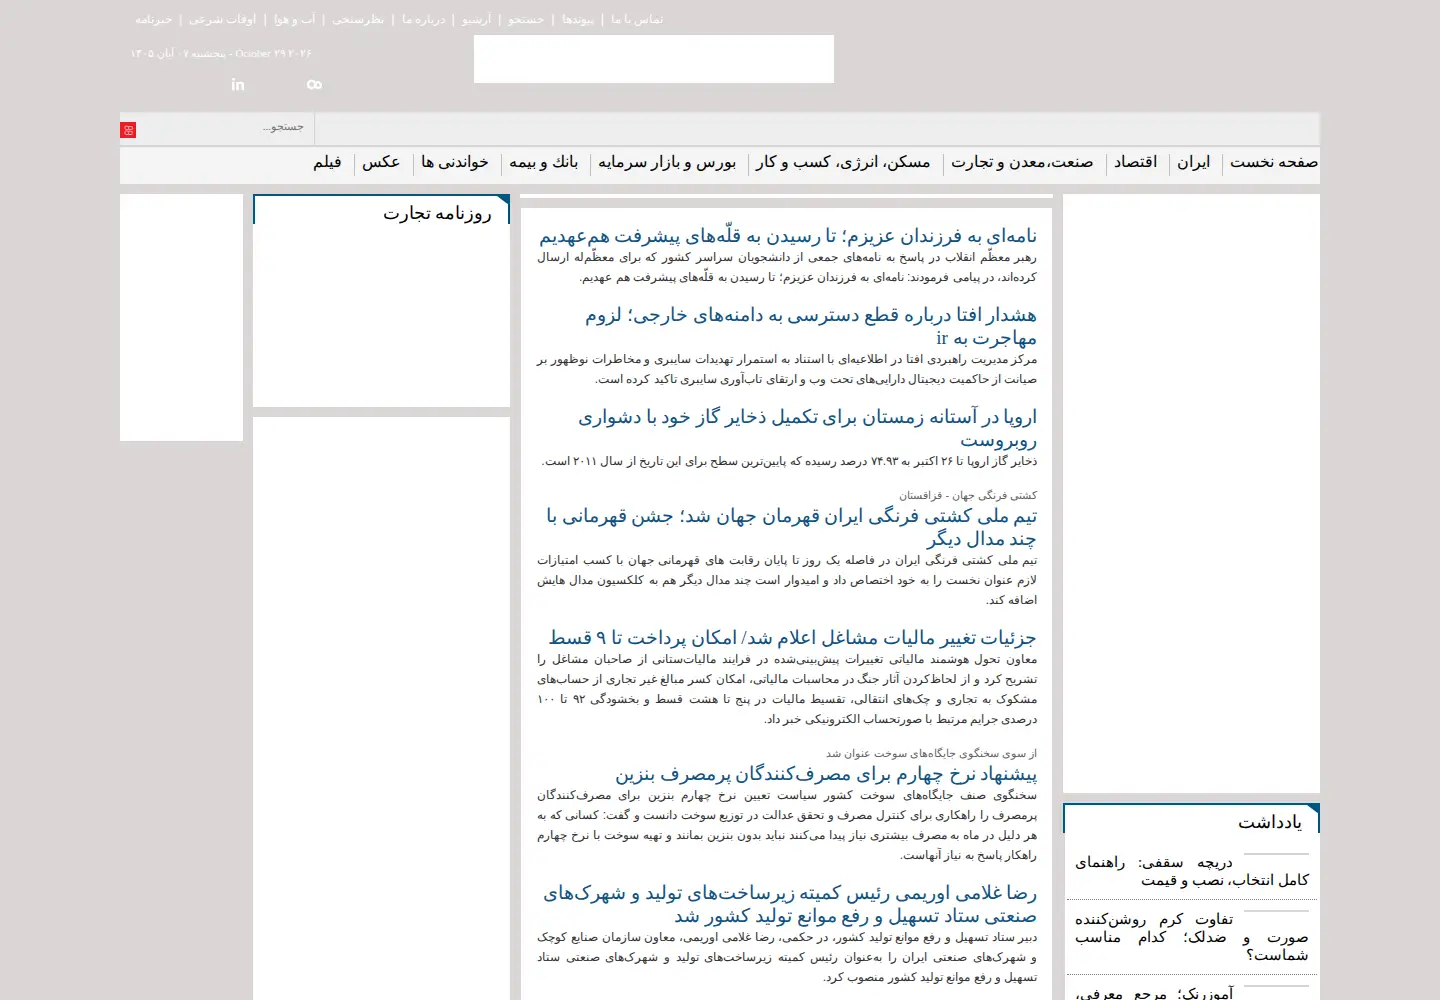Screen dimensions: 1440x1000
Task: Select عکس menu item
Action: [381, 162]
